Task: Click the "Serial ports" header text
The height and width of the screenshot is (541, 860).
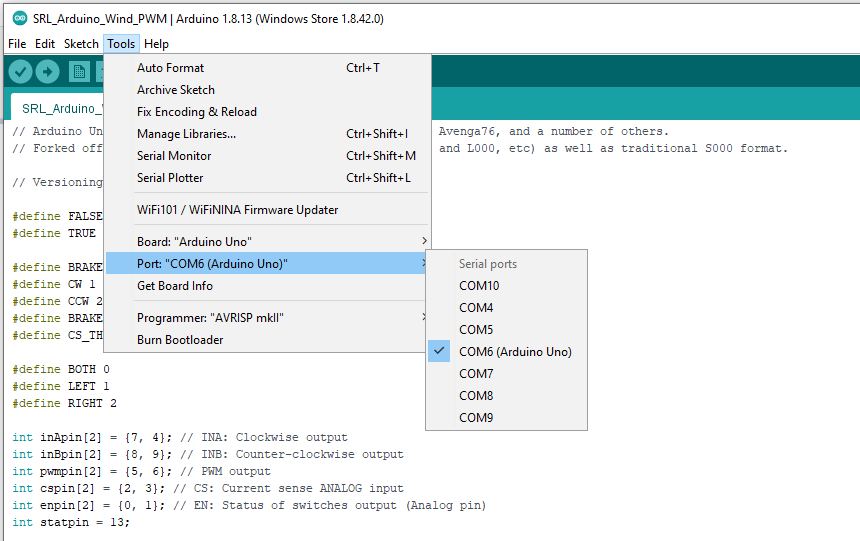Action: pos(488,264)
